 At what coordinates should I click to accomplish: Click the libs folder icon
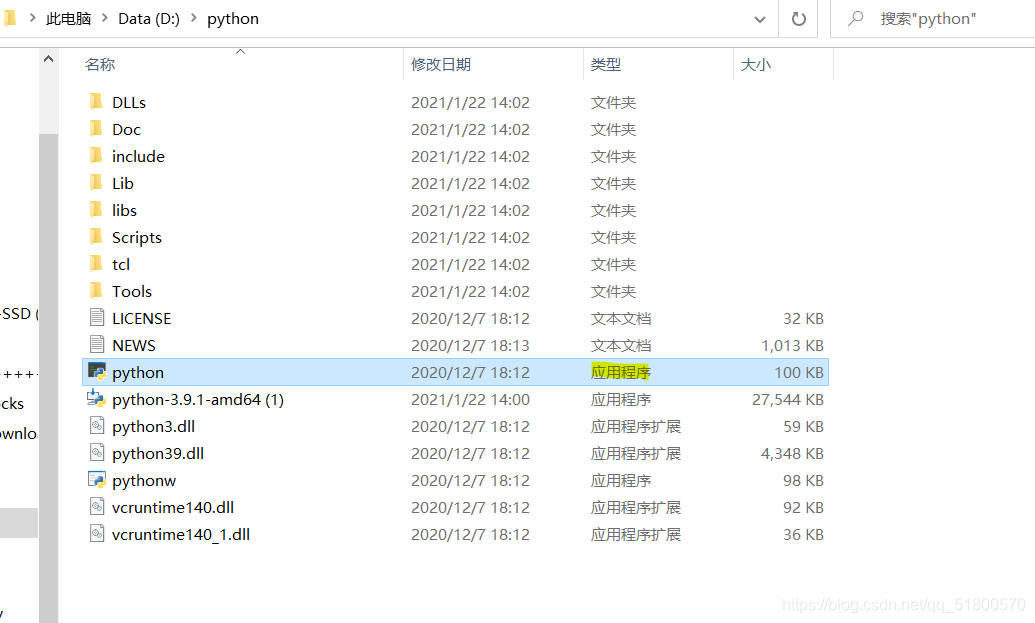pos(96,210)
